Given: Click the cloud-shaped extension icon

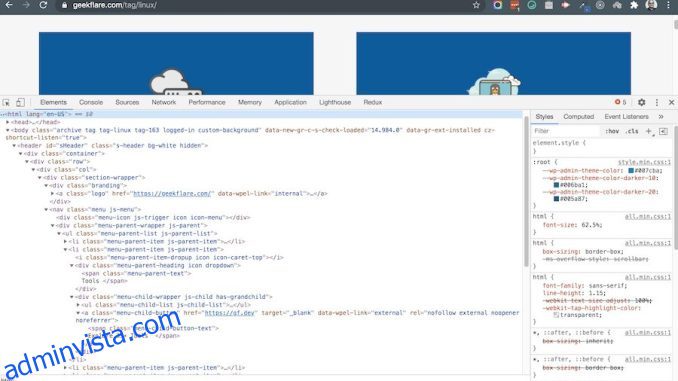Looking at the screenshot, I should click(617, 5).
